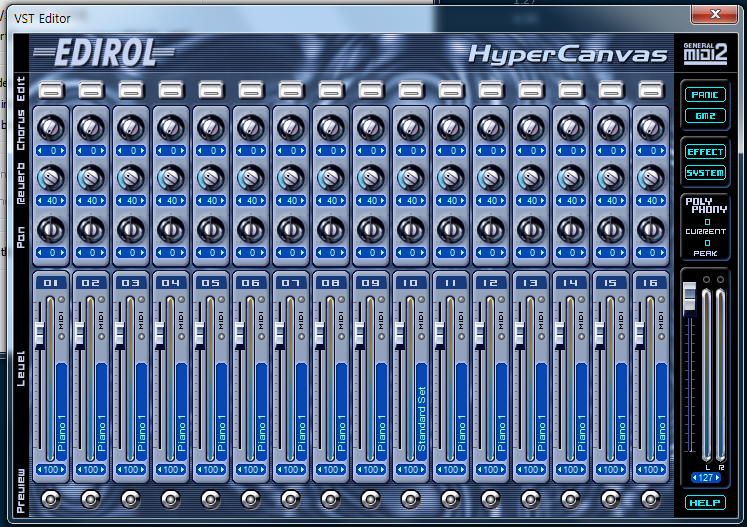Open the Edit button for part 05
The height and width of the screenshot is (527, 747).
pos(211,90)
